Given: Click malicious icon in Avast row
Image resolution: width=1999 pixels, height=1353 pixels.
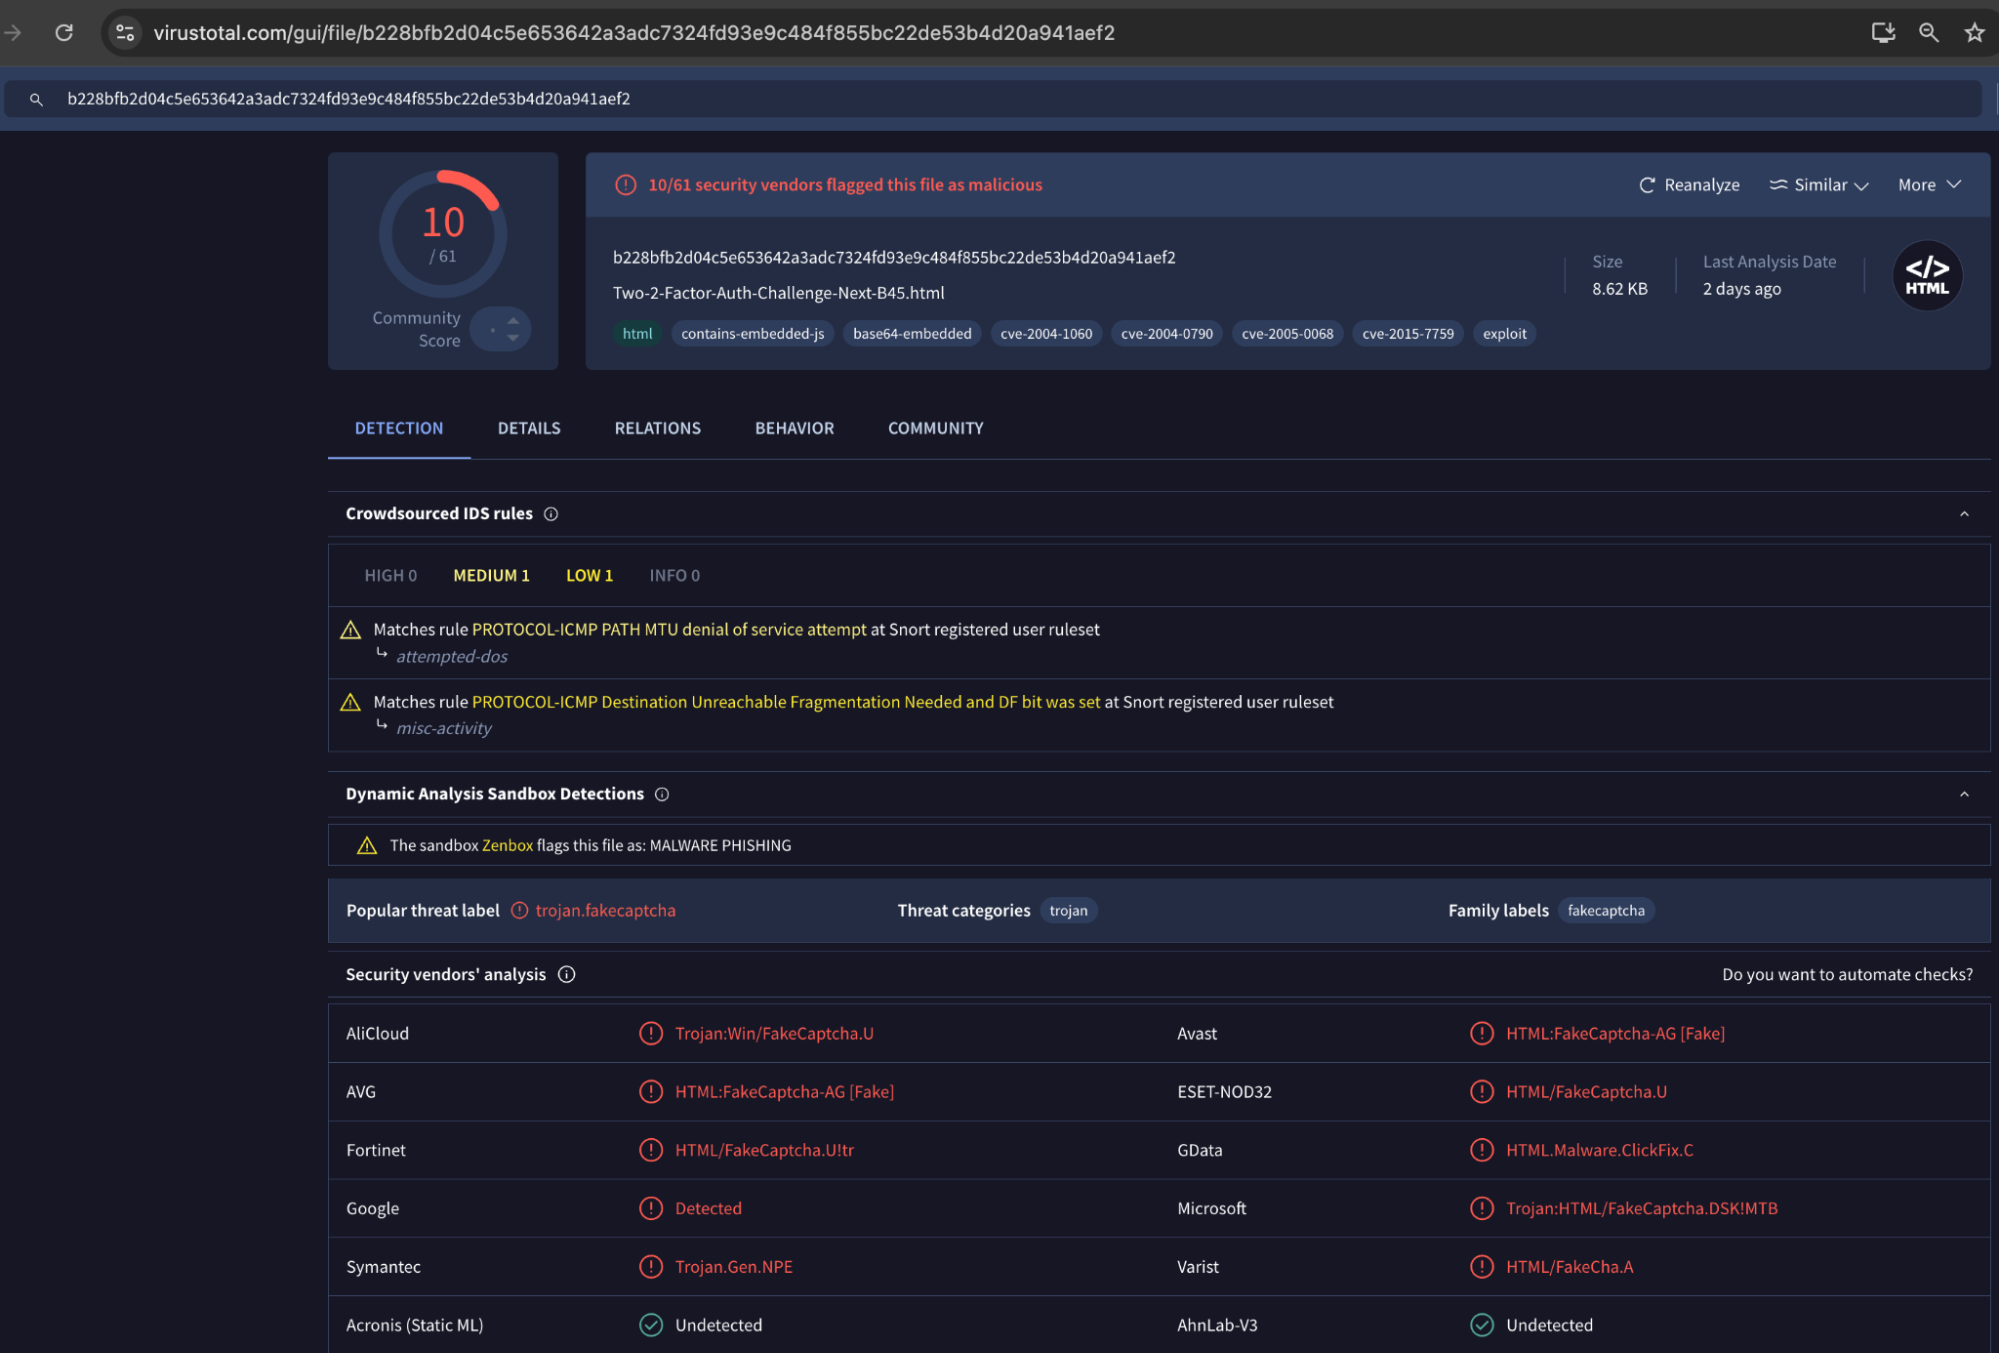Looking at the screenshot, I should pos(1482,1033).
